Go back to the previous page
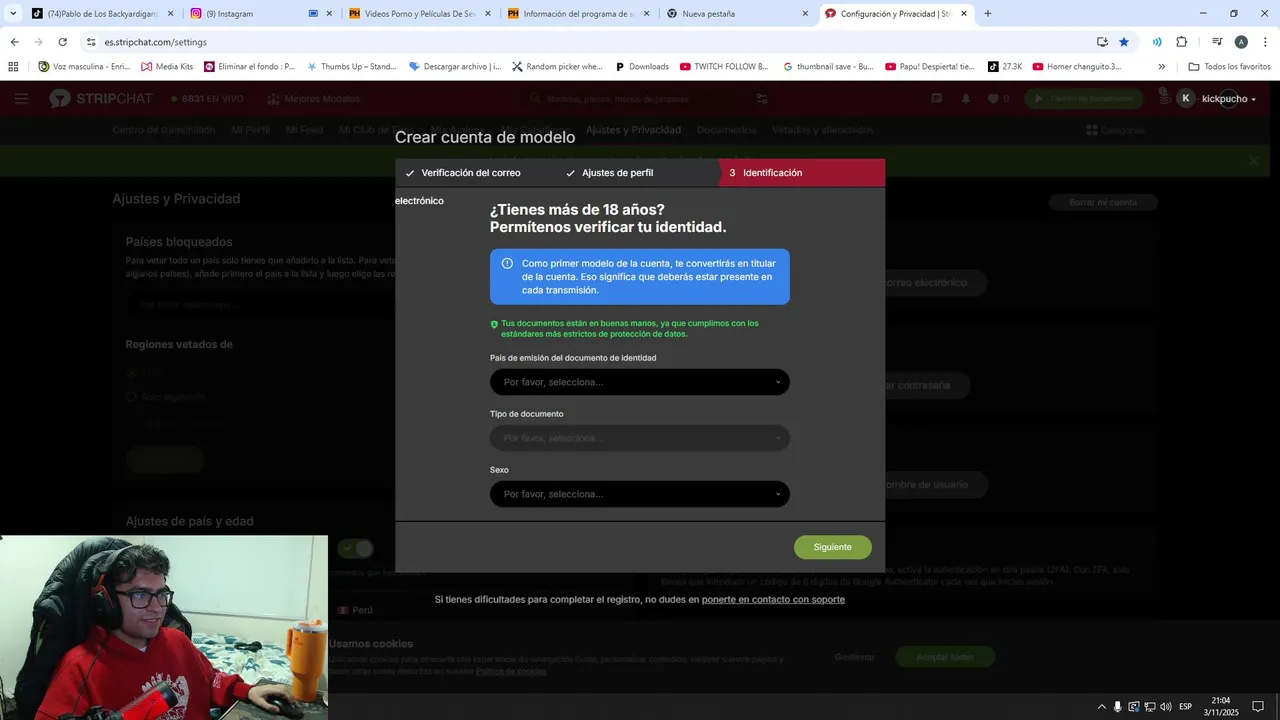This screenshot has width=1280, height=720. pos(14,42)
